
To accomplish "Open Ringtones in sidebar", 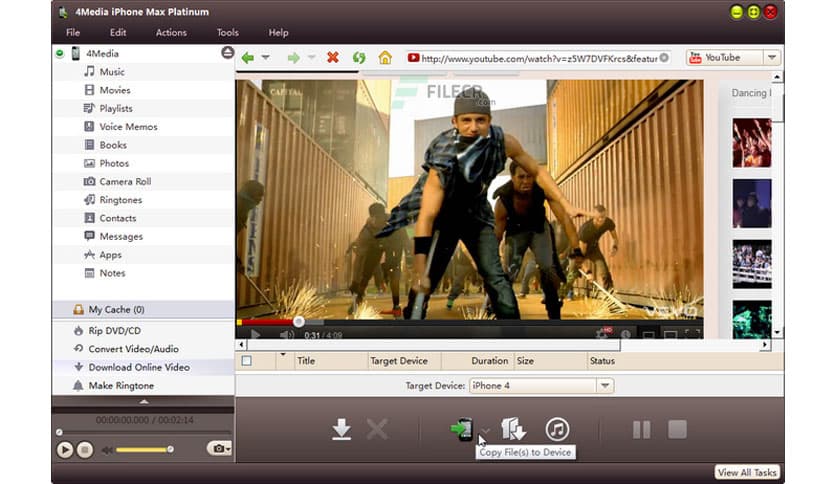I will [x=120, y=200].
